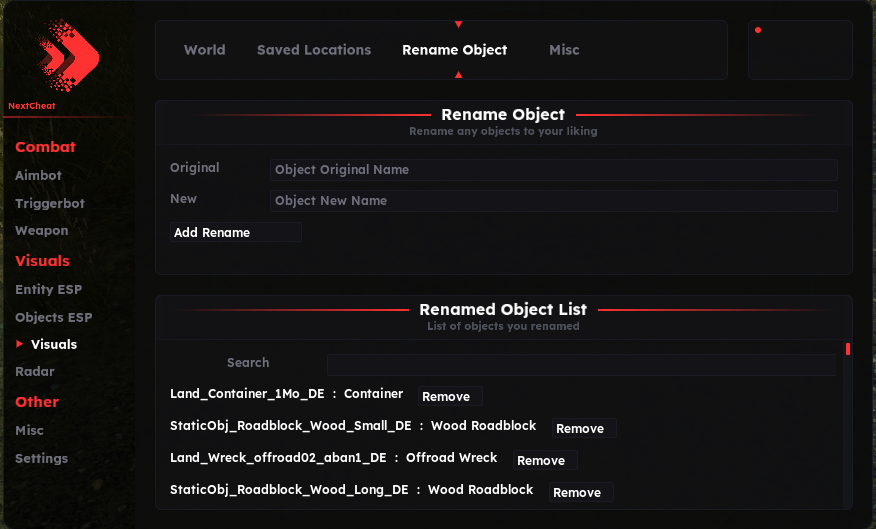Screen dimensions: 876x529
Task: Click the red scrollbar in renamed list
Action: click(848, 349)
